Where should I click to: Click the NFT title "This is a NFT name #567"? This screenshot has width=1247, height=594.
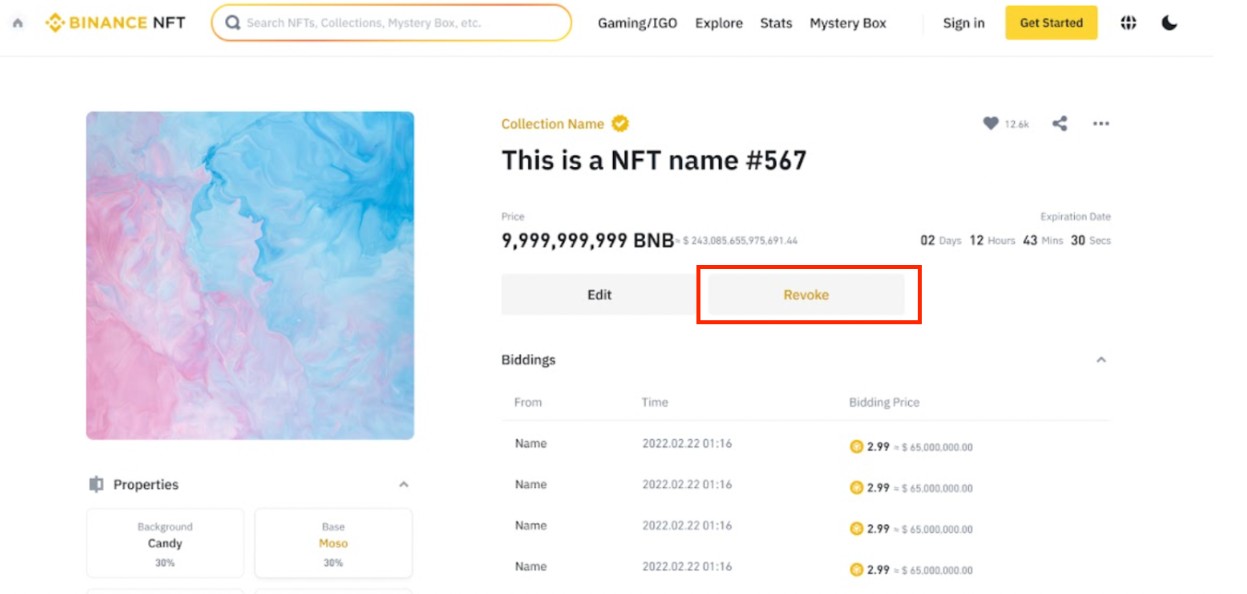tap(654, 161)
